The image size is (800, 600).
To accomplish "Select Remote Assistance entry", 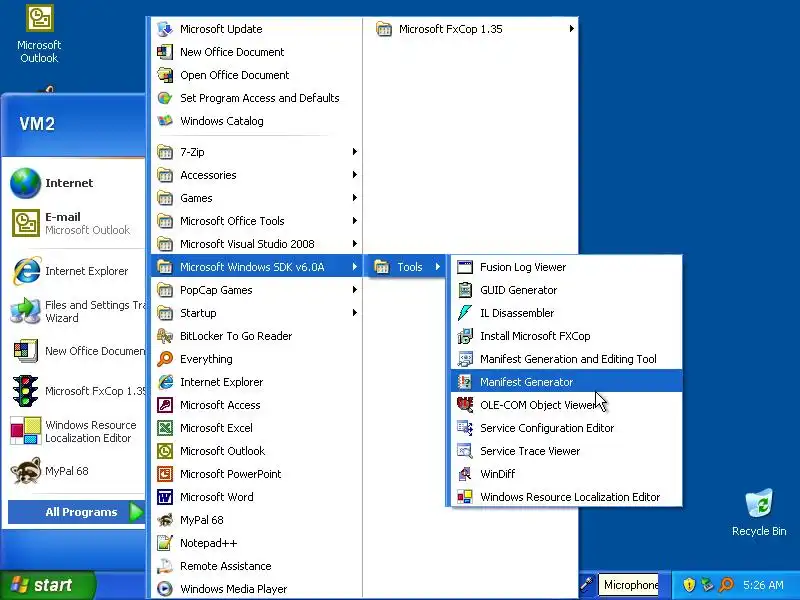I will coord(256,566).
